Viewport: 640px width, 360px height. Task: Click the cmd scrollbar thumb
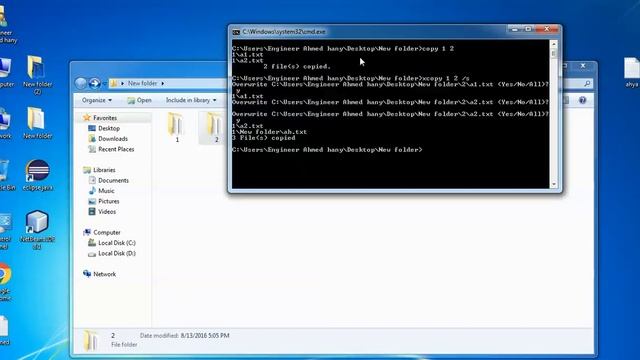click(554, 53)
